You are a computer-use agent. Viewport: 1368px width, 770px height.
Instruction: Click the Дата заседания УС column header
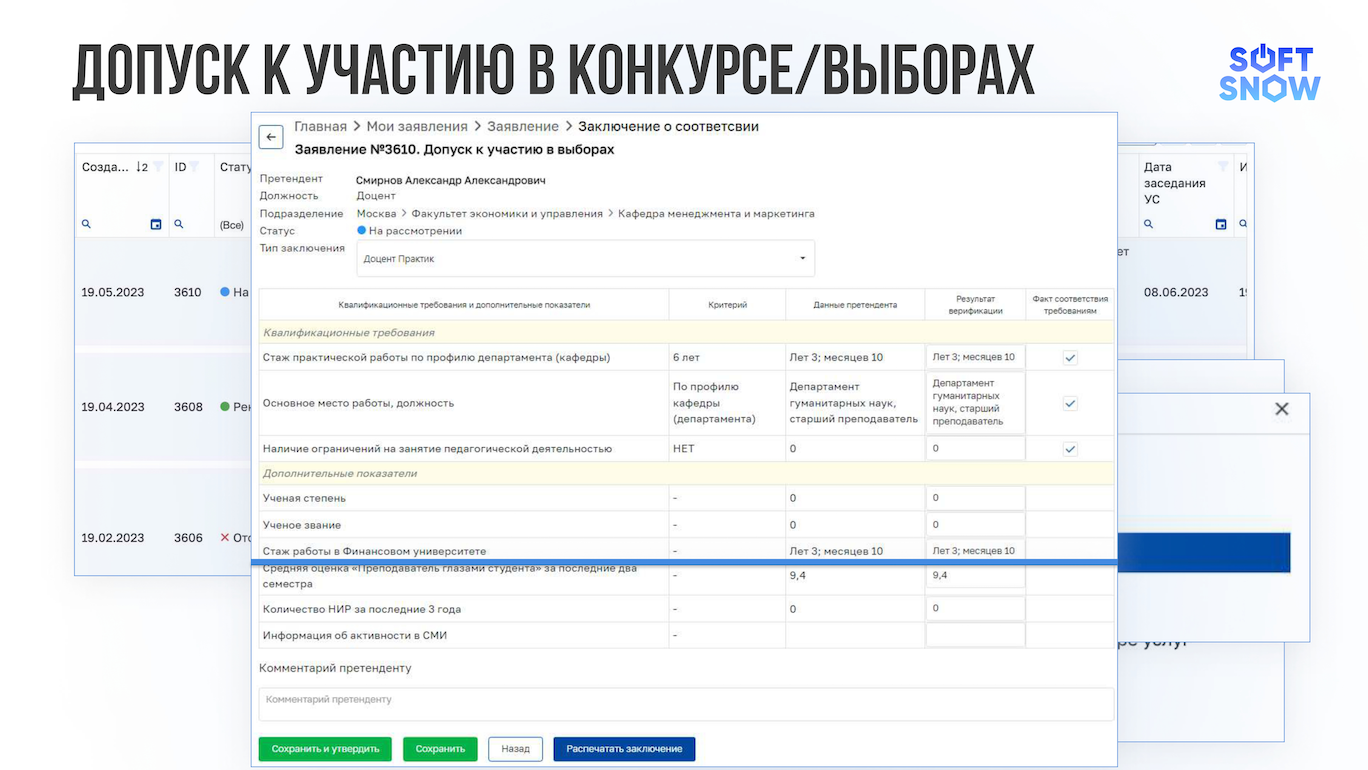click(x=1175, y=183)
